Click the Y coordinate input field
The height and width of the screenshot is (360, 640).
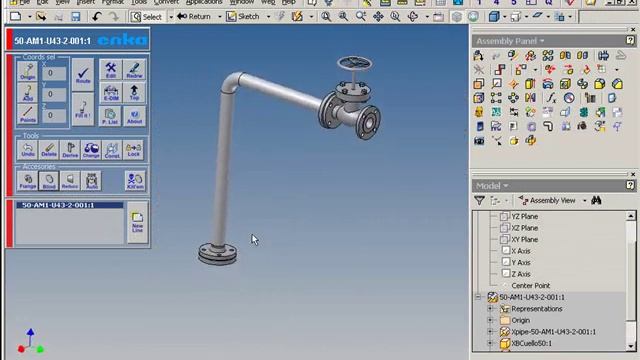[x=53, y=94]
